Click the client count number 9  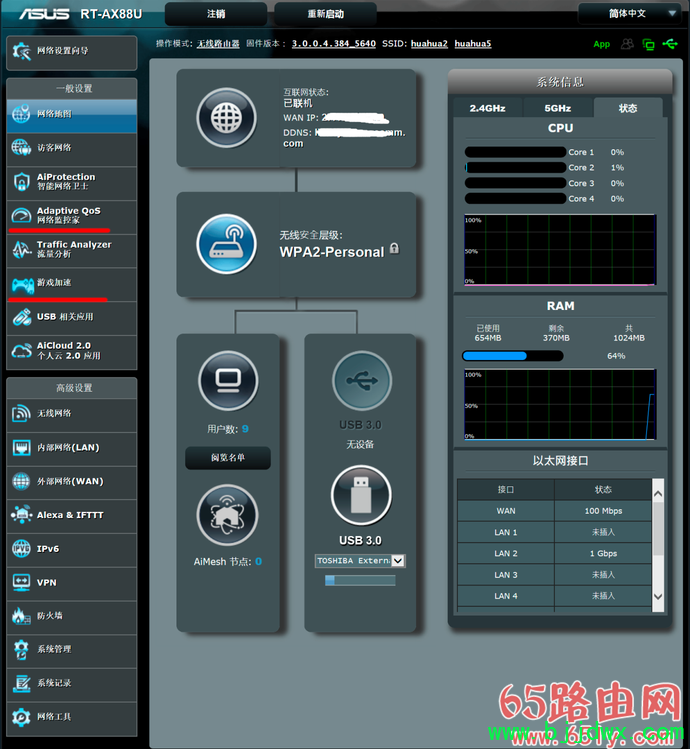pos(245,429)
